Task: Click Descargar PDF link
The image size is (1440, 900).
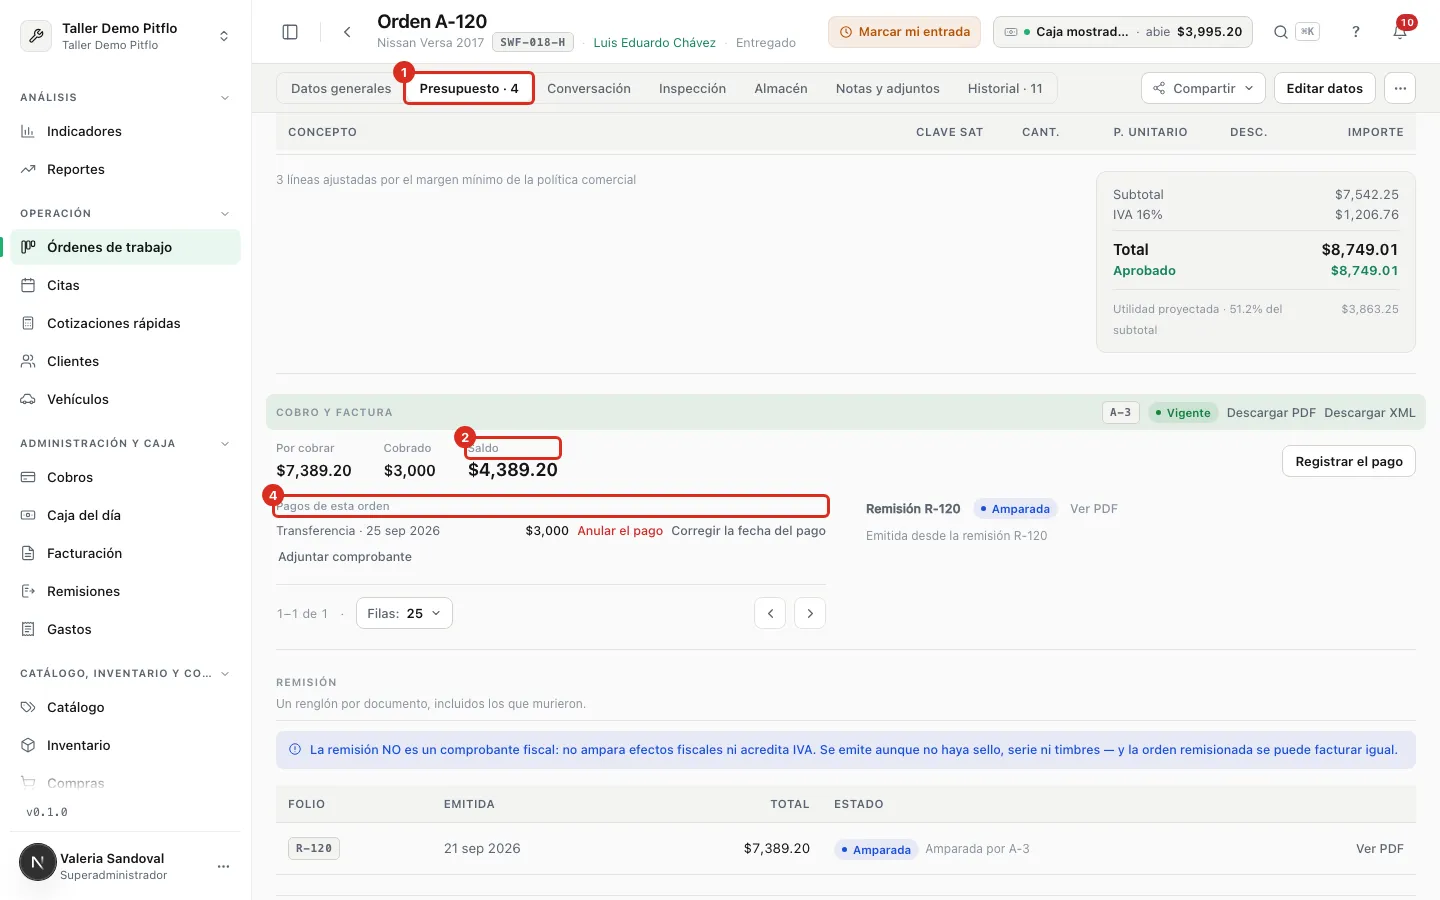Action: point(1271,413)
